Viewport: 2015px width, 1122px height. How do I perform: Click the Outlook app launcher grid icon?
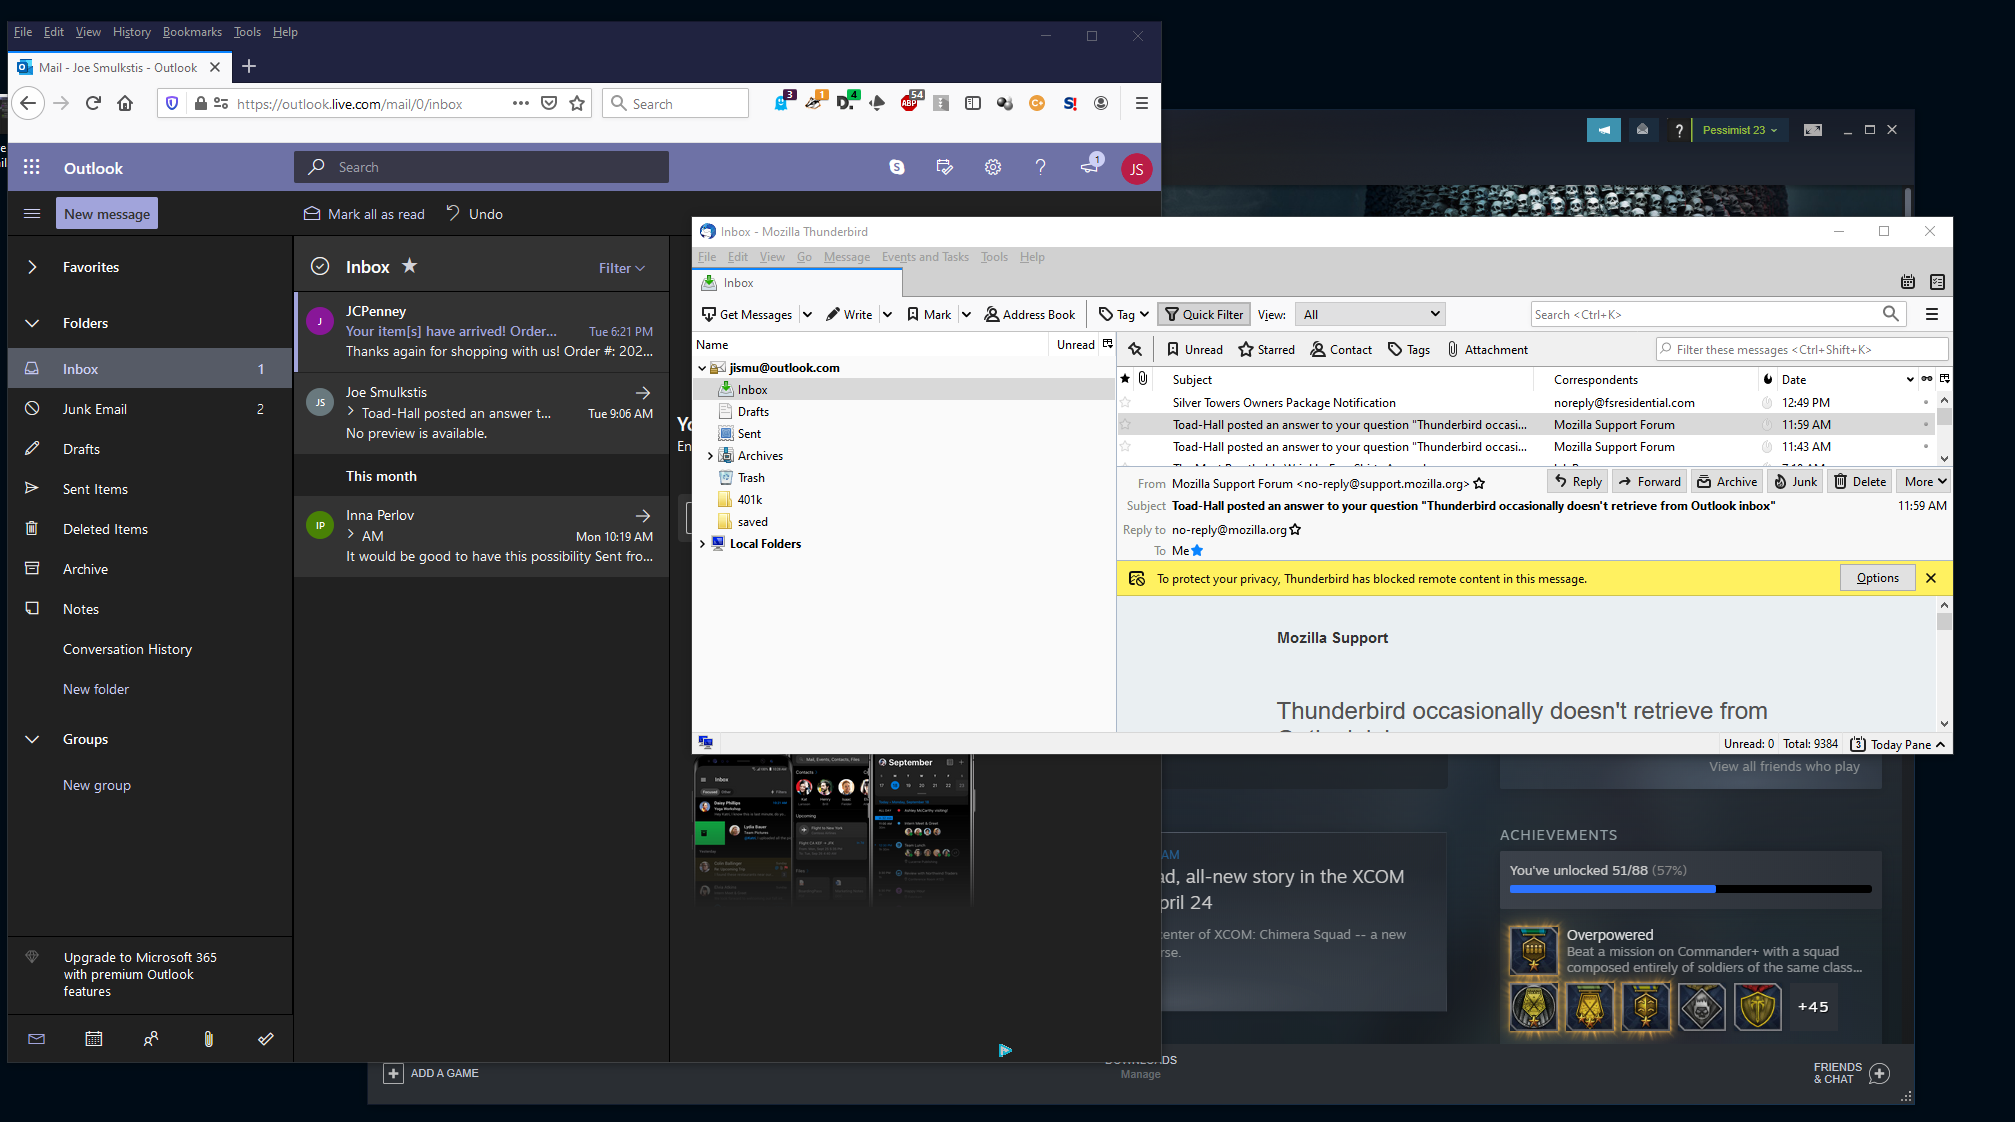pyautogui.click(x=32, y=168)
